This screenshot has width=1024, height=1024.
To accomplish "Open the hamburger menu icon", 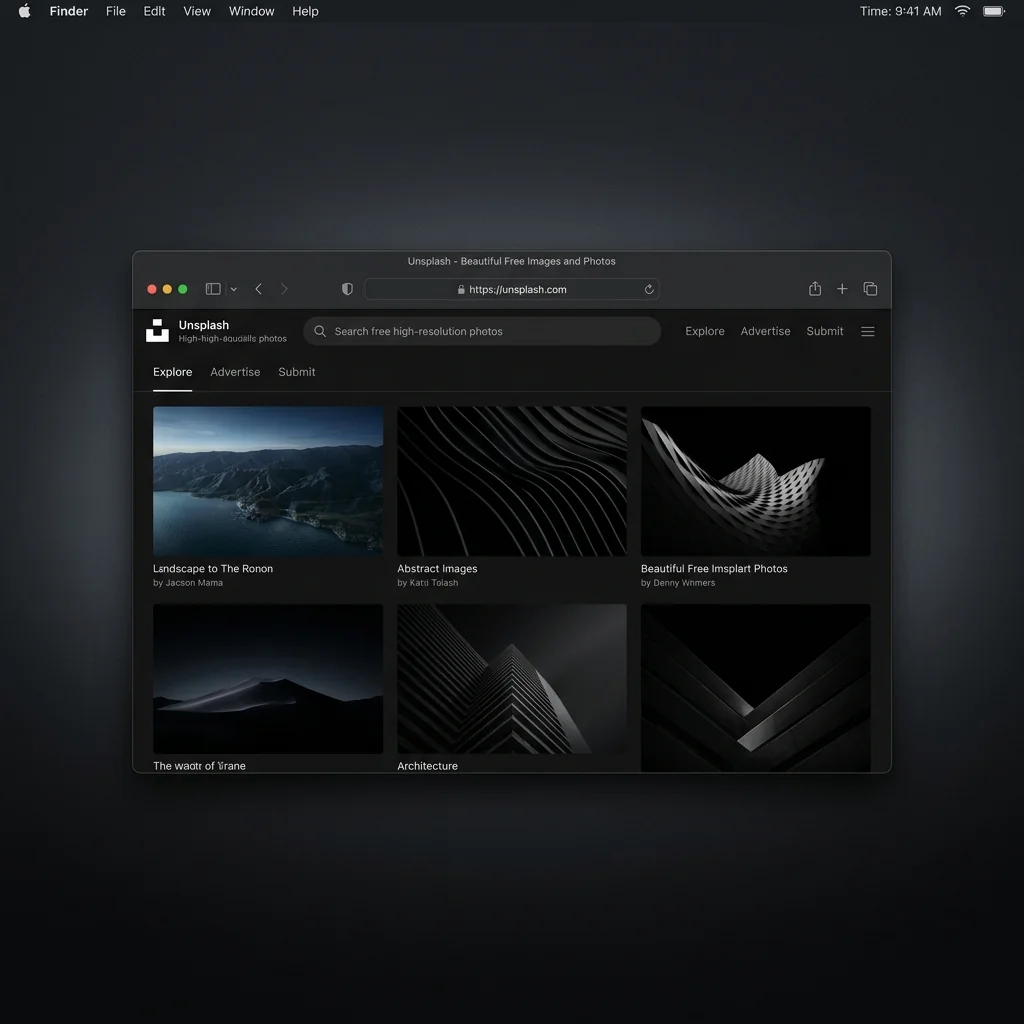I will [867, 332].
